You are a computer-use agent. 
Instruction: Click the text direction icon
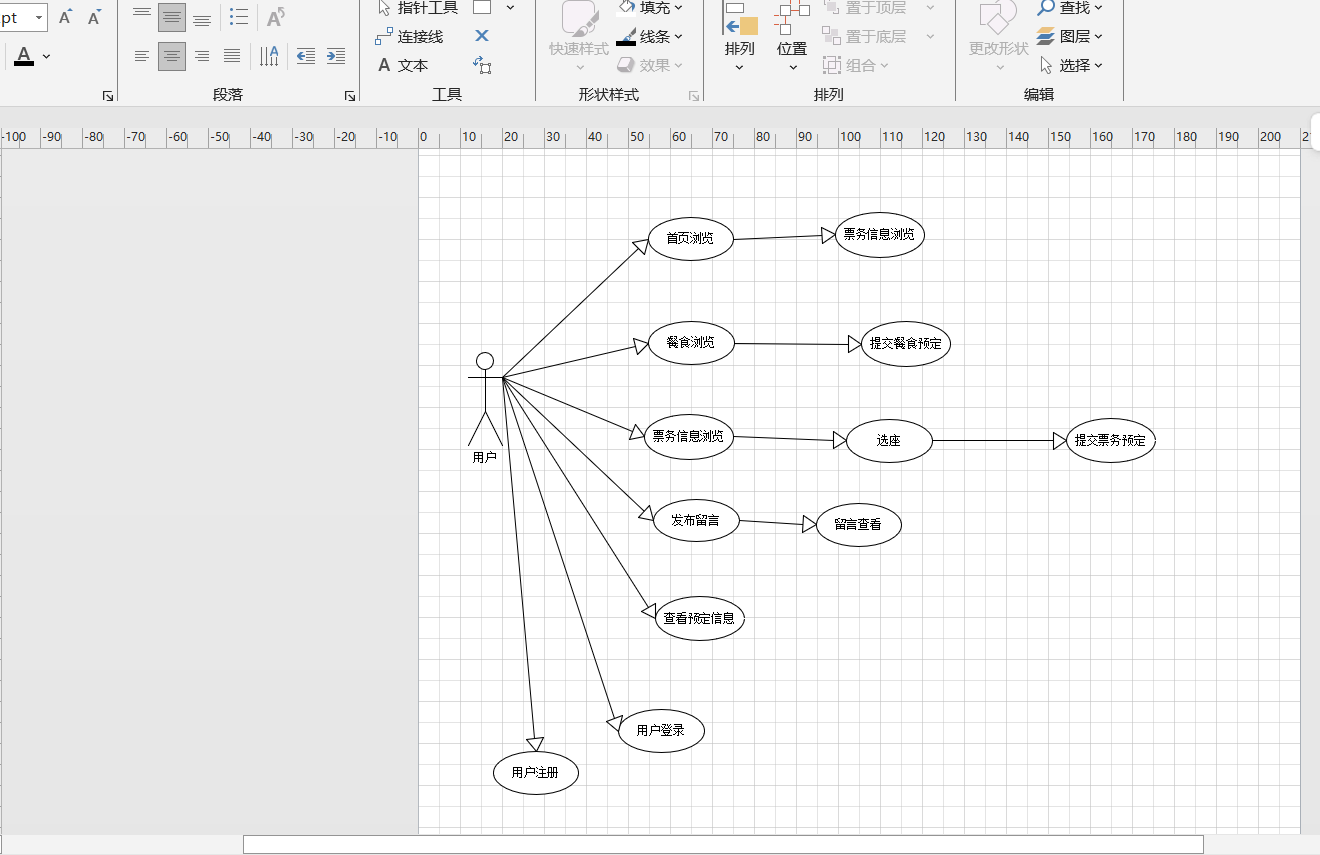click(x=269, y=56)
